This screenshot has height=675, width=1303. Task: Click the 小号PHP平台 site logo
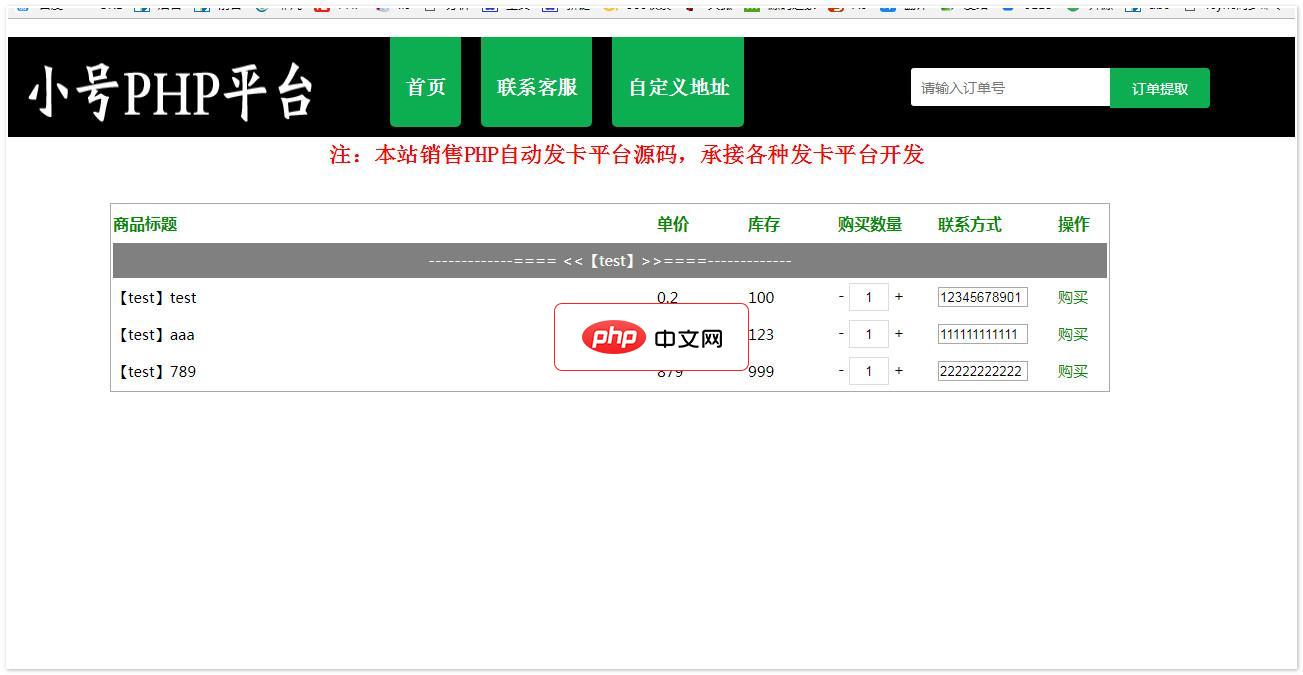(171, 91)
